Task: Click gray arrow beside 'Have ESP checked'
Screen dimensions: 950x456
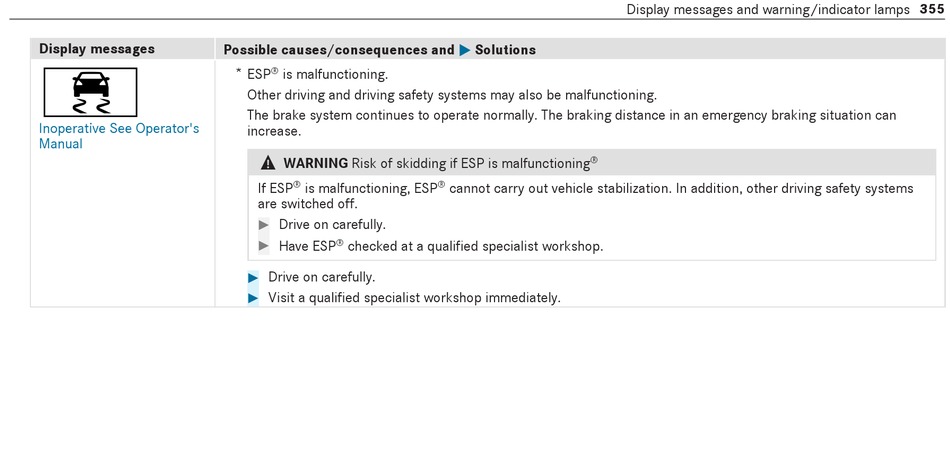Action: pos(264,246)
